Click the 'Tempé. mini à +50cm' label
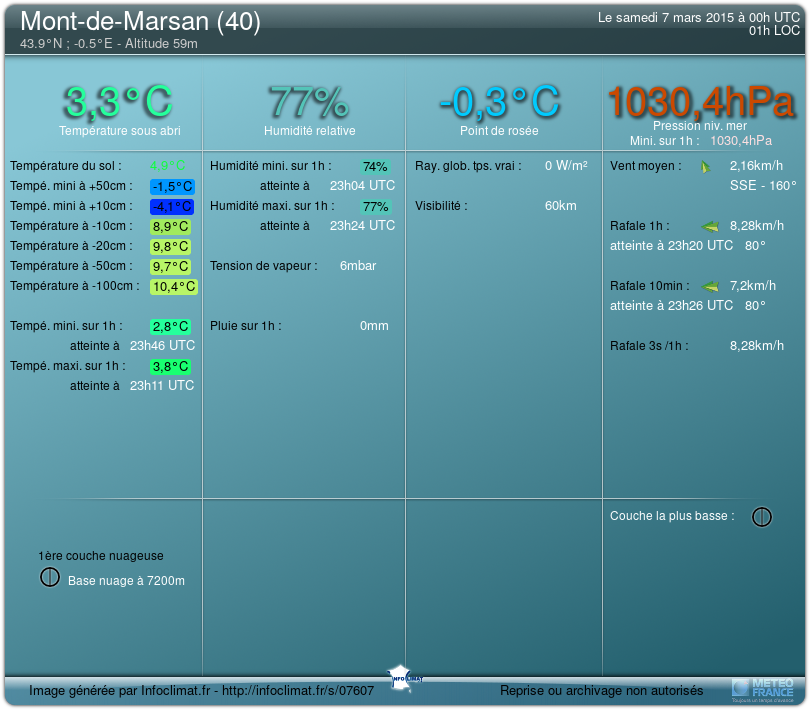This screenshot has width=810, height=710. click(x=71, y=186)
